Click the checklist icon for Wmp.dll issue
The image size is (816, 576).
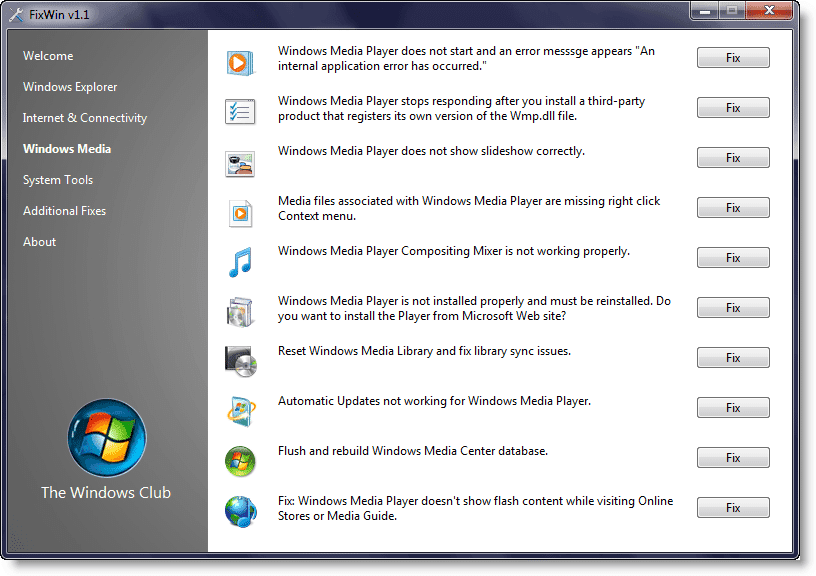tap(240, 111)
